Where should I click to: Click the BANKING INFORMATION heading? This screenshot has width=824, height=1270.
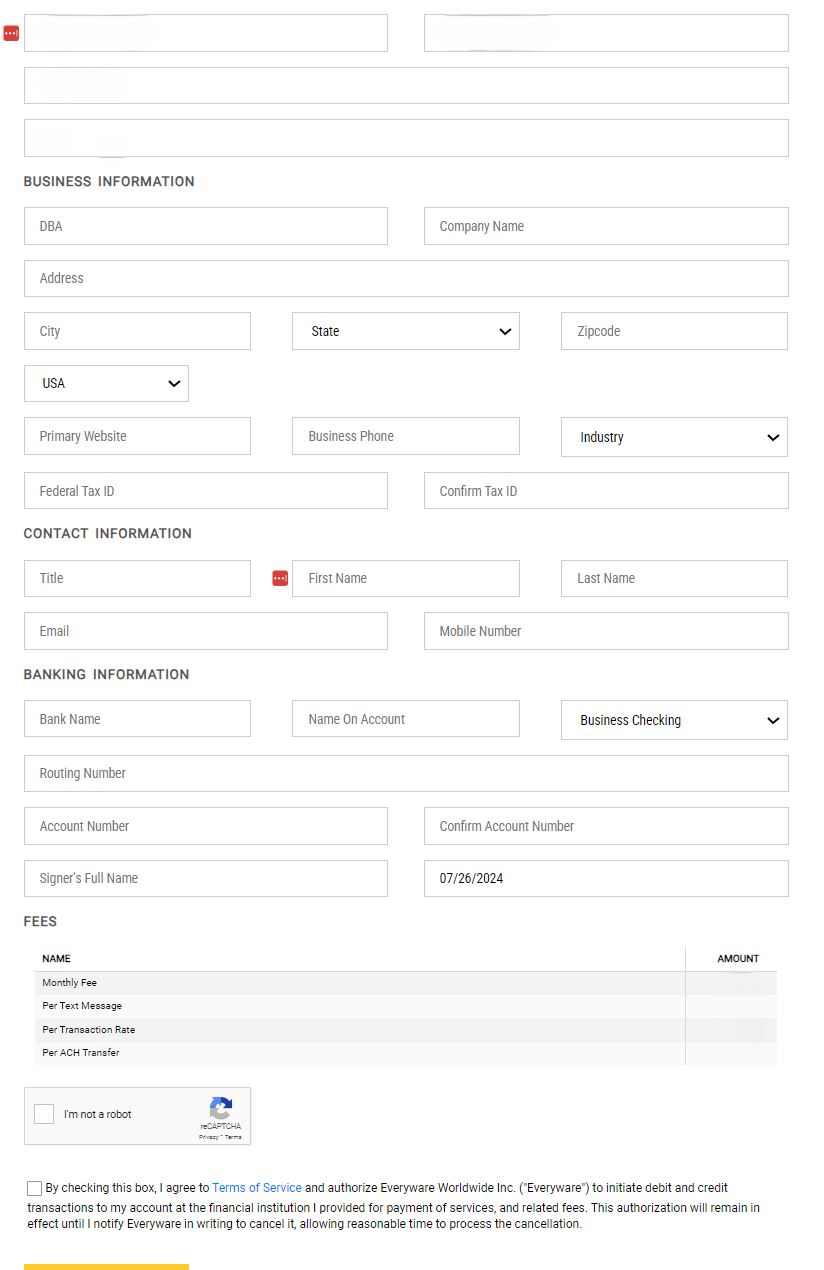tap(106, 675)
